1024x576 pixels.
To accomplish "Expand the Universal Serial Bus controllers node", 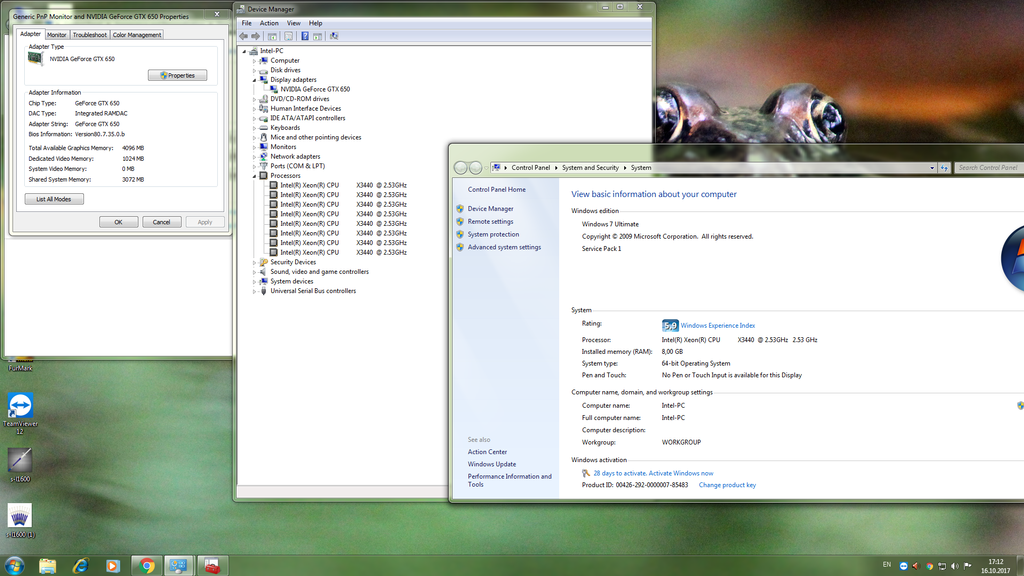I will point(255,291).
